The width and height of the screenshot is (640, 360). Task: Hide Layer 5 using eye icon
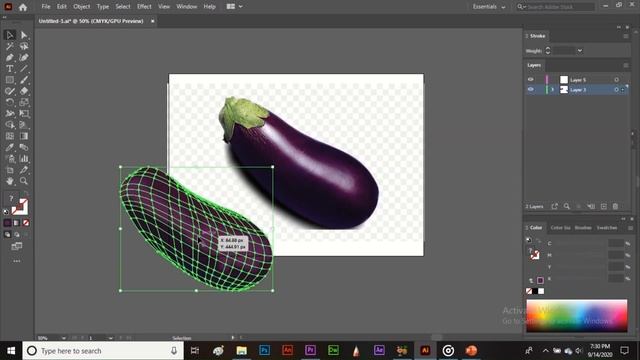[531, 80]
